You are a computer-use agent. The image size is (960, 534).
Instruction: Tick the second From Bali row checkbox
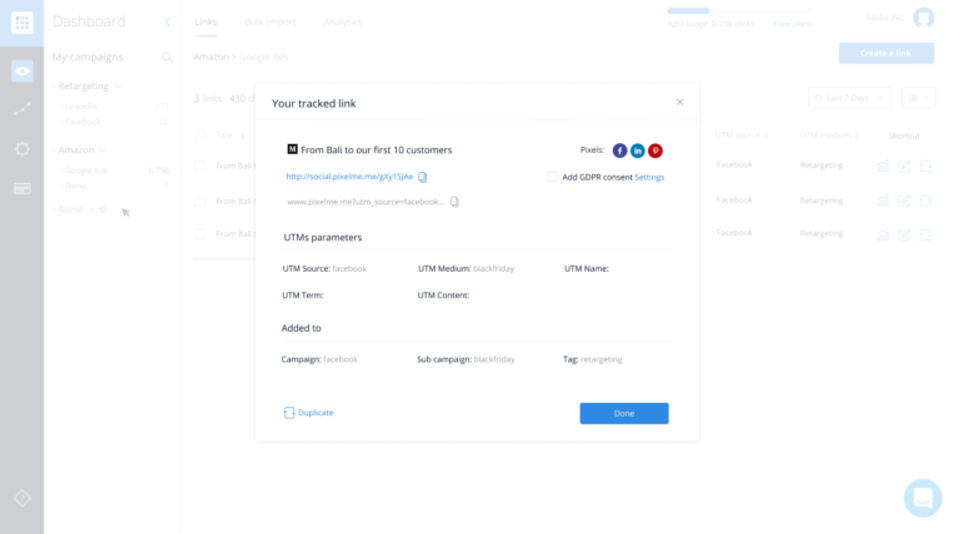[200, 201]
